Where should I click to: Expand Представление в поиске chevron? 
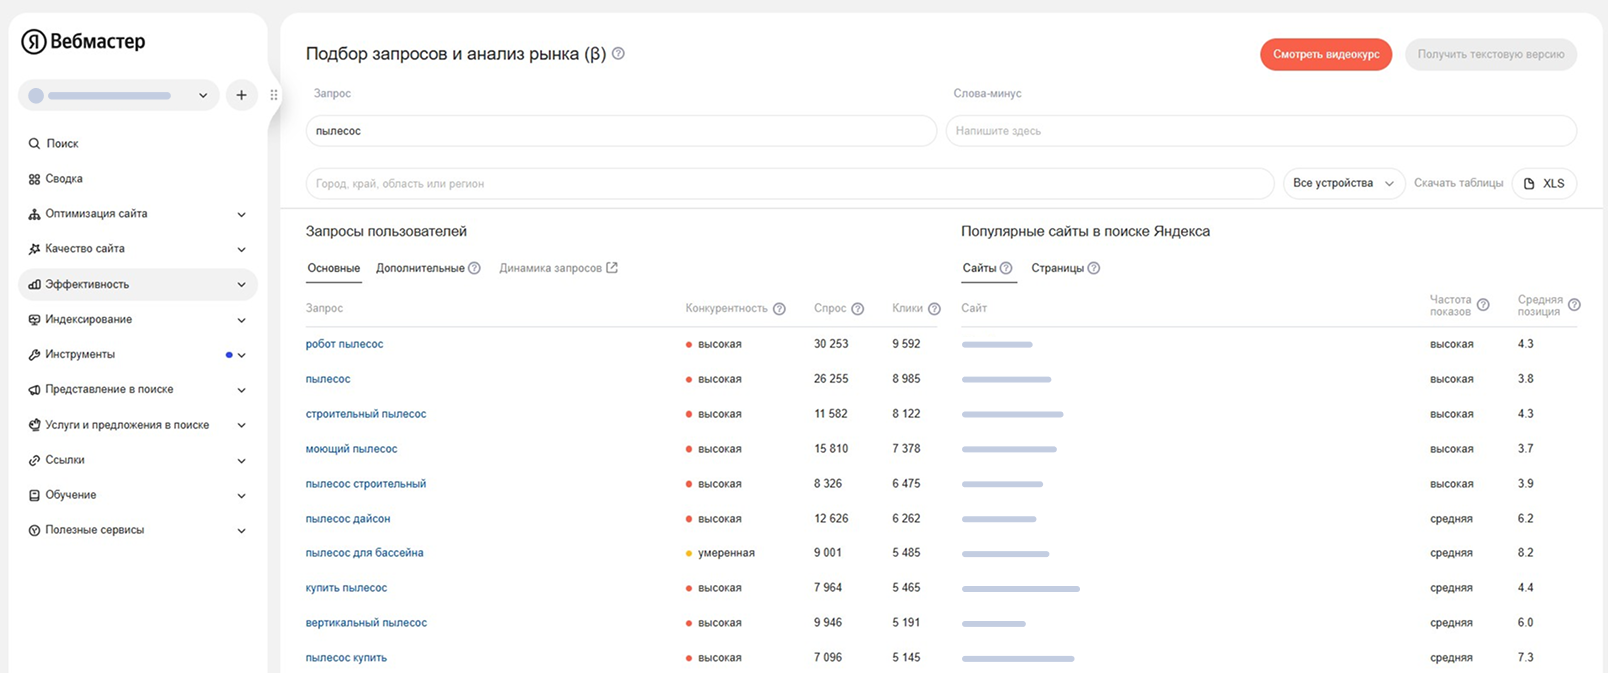[x=241, y=391]
